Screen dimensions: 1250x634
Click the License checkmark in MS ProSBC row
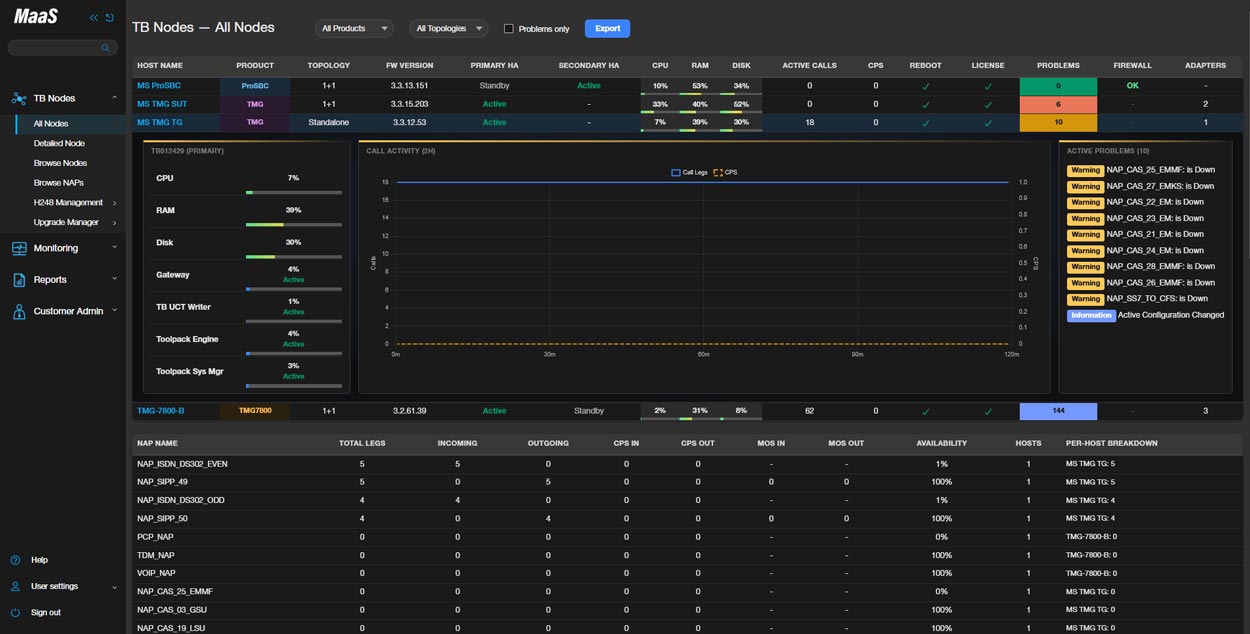coord(988,86)
